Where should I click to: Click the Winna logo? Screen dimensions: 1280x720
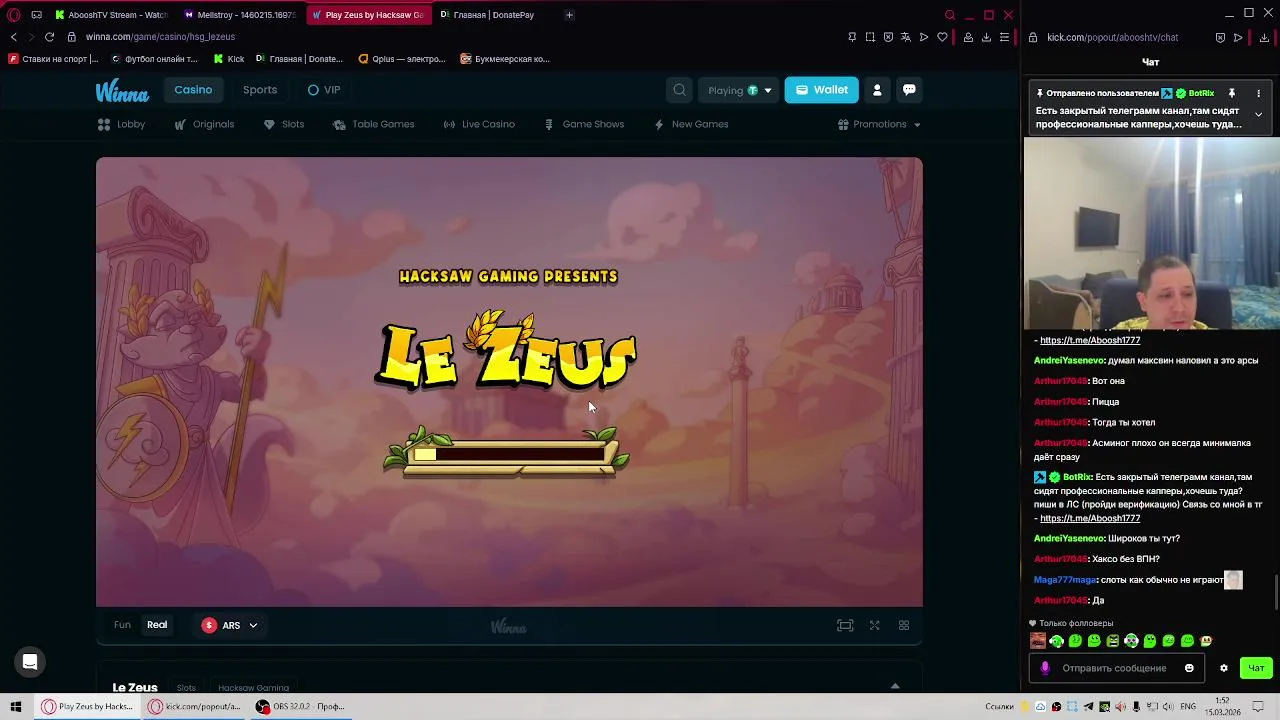122,91
